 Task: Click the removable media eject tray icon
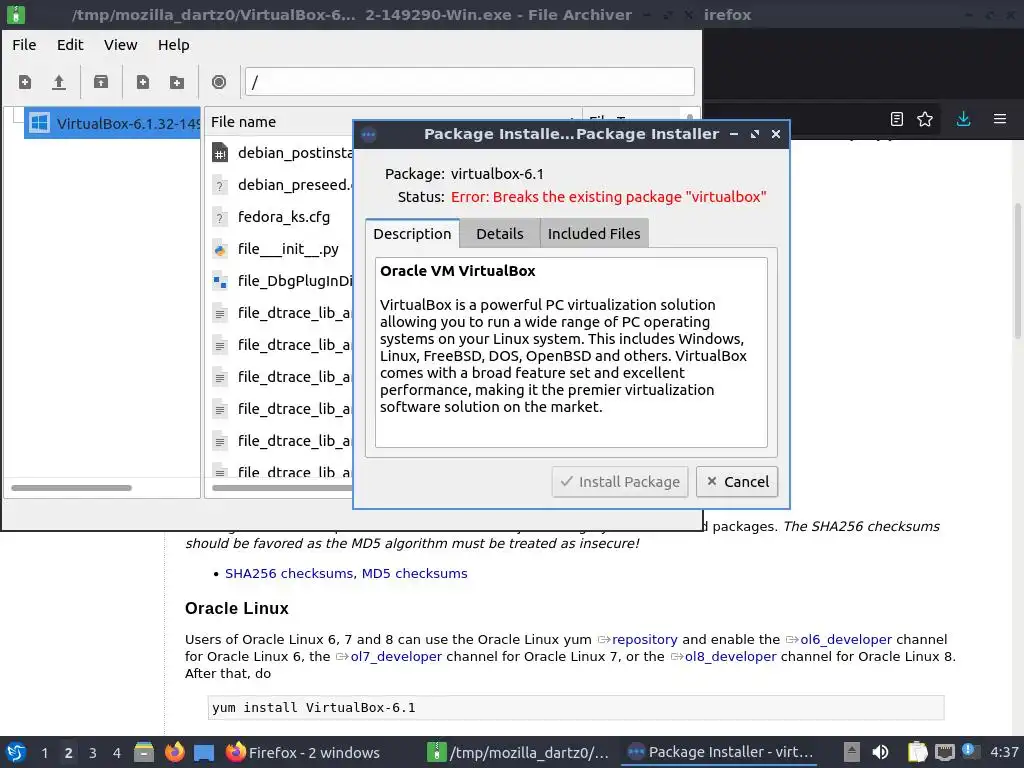coord(851,752)
